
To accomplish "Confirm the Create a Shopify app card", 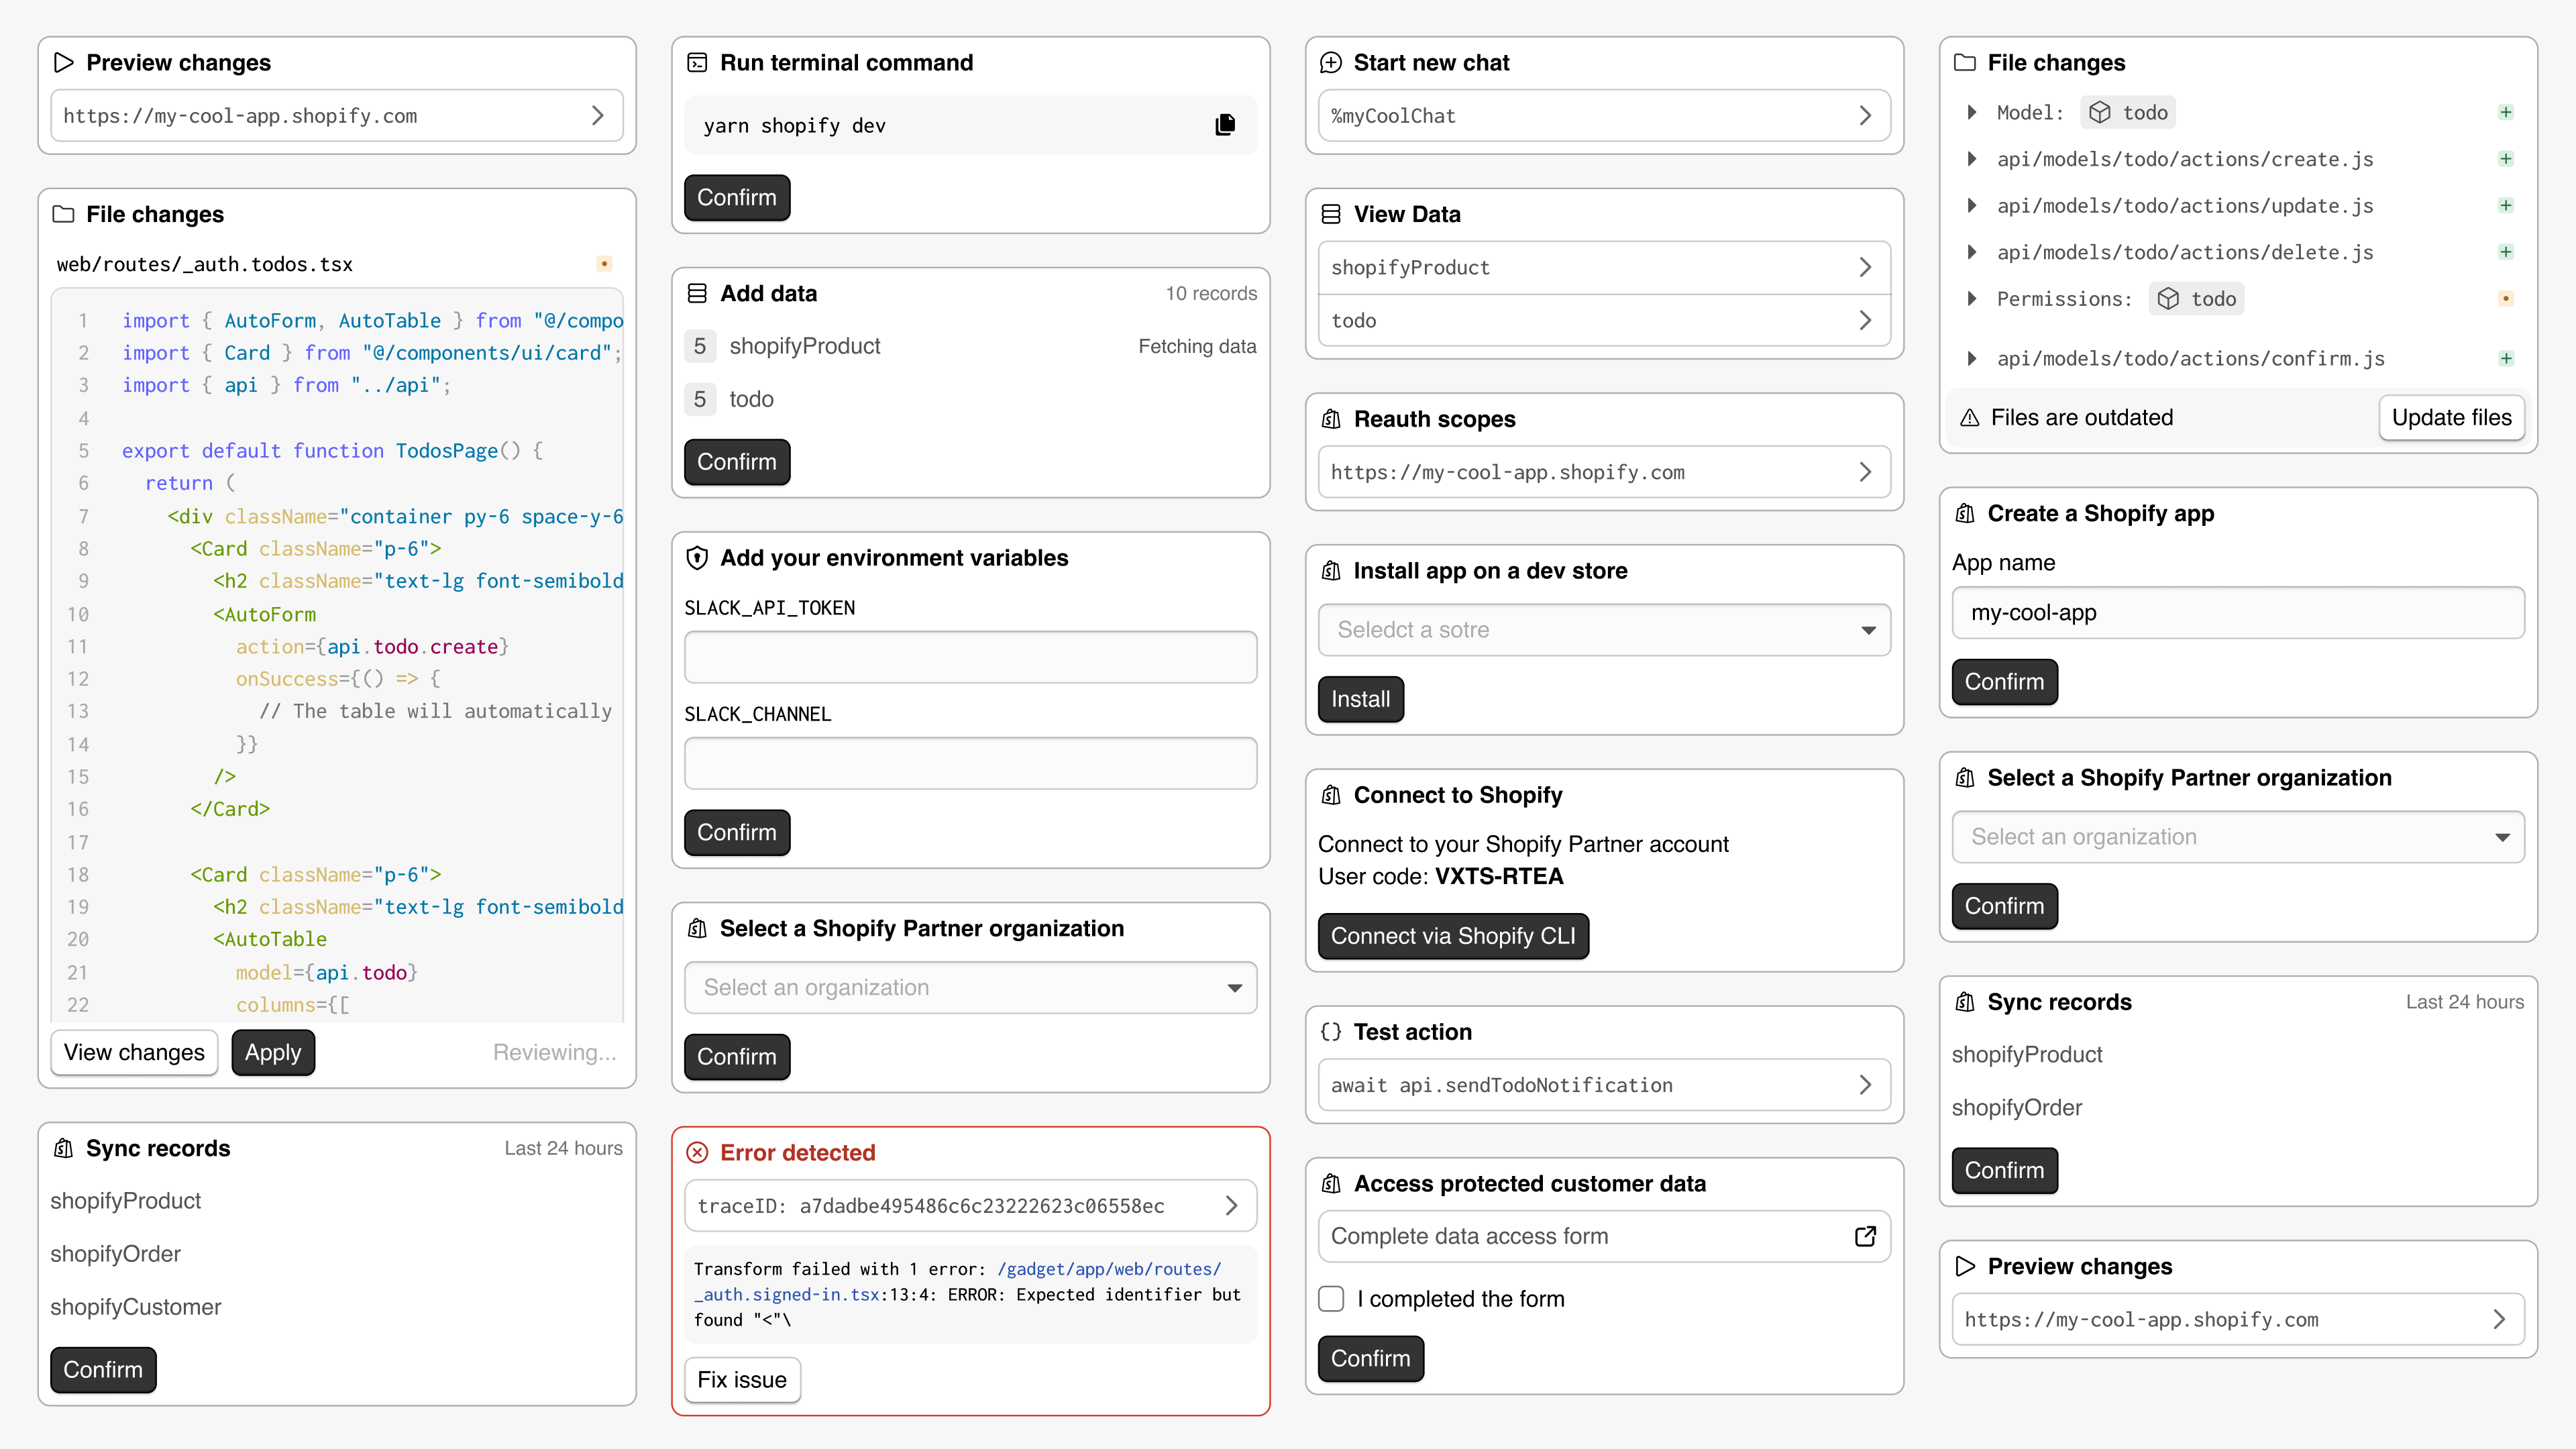I will 2004,682.
